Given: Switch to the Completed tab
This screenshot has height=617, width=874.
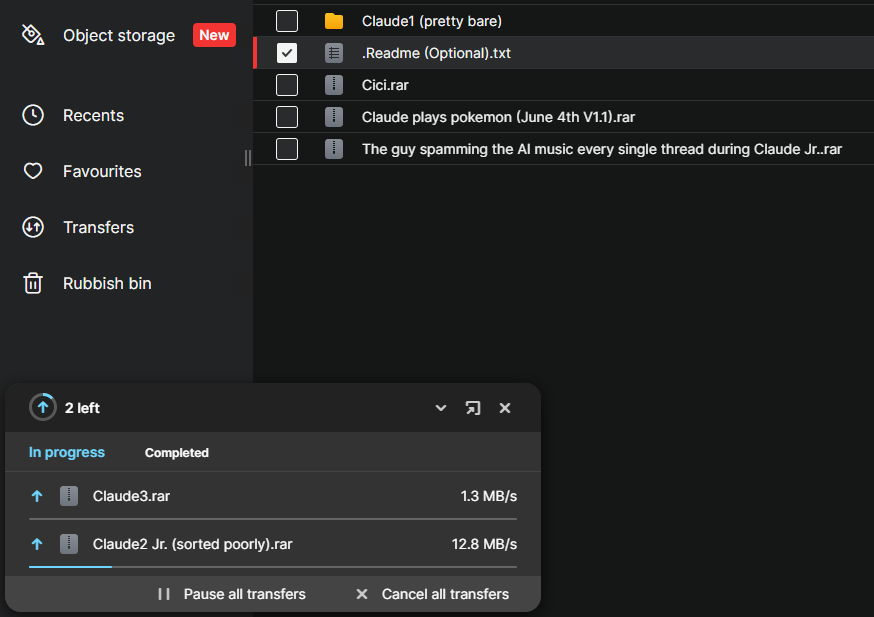Looking at the screenshot, I should (x=177, y=453).
